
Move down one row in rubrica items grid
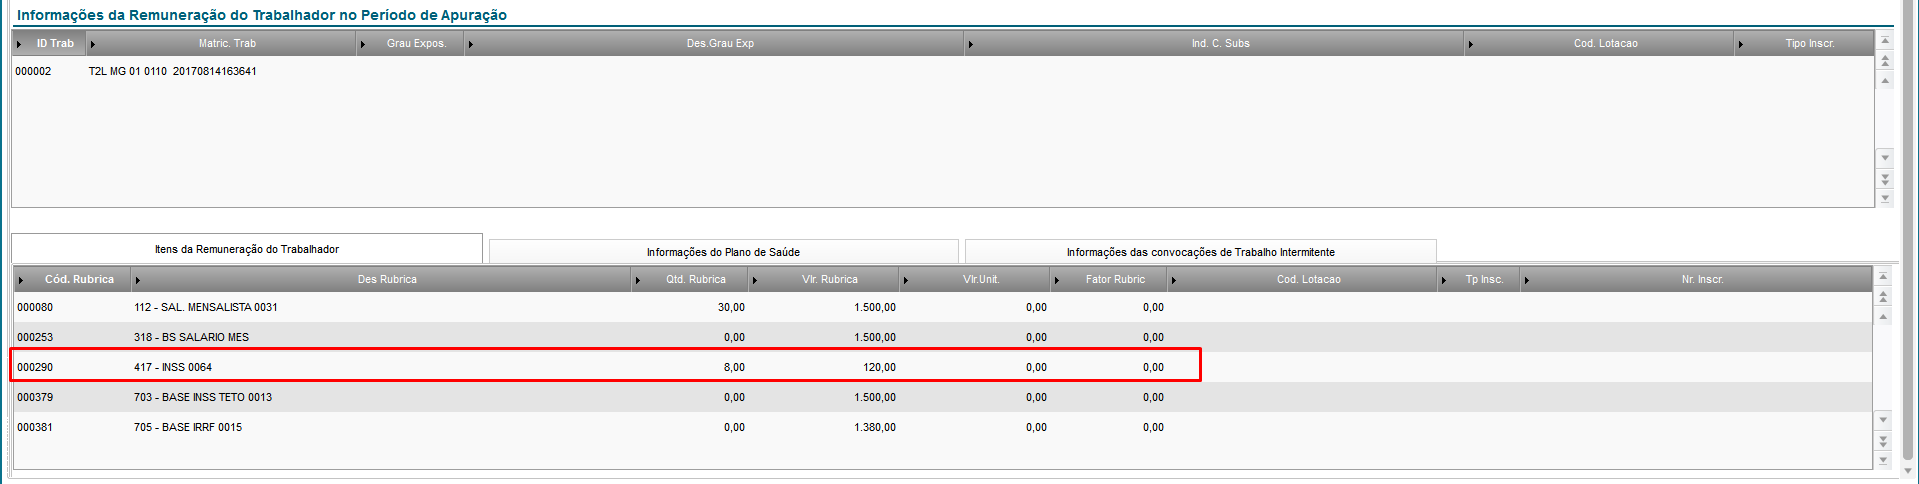tap(1883, 420)
